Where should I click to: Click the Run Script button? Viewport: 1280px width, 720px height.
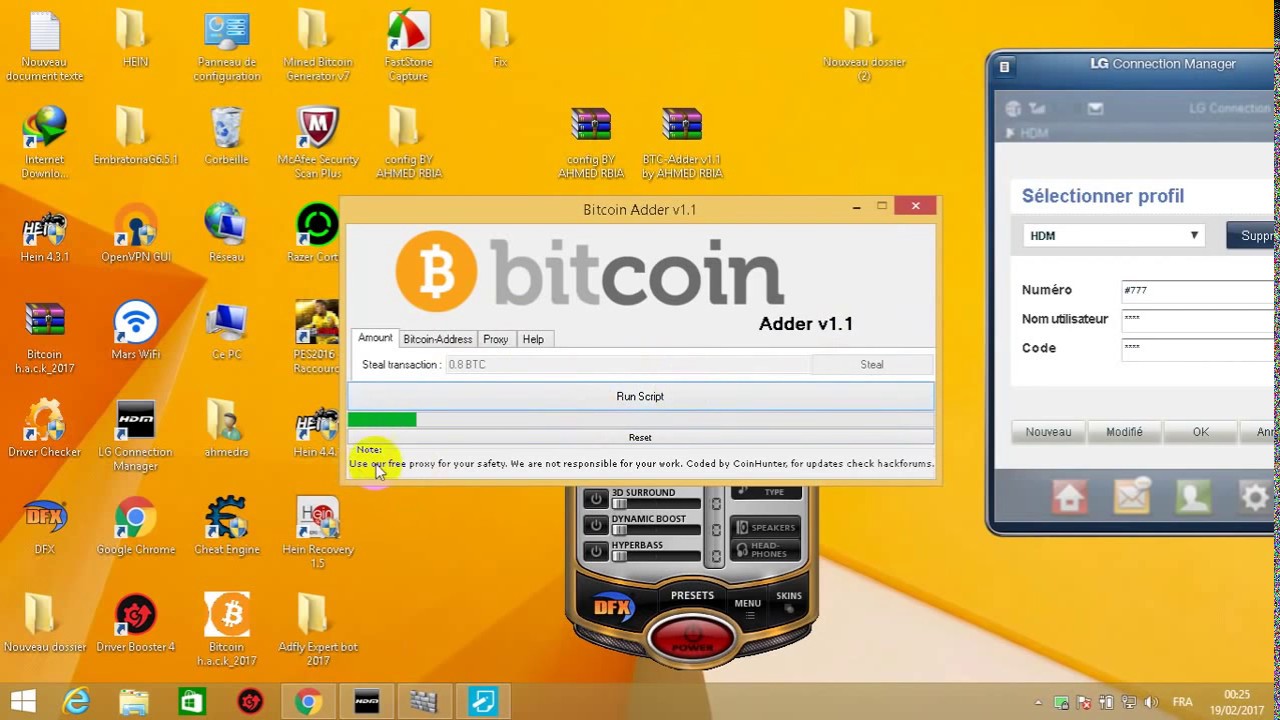coord(639,396)
